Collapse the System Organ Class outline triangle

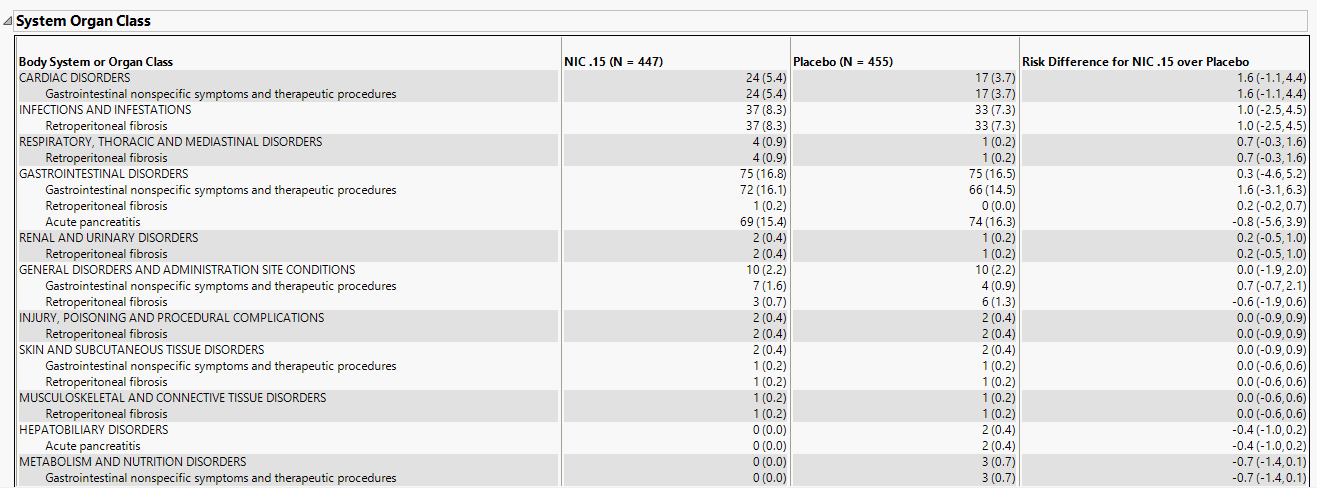coord(8,21)
